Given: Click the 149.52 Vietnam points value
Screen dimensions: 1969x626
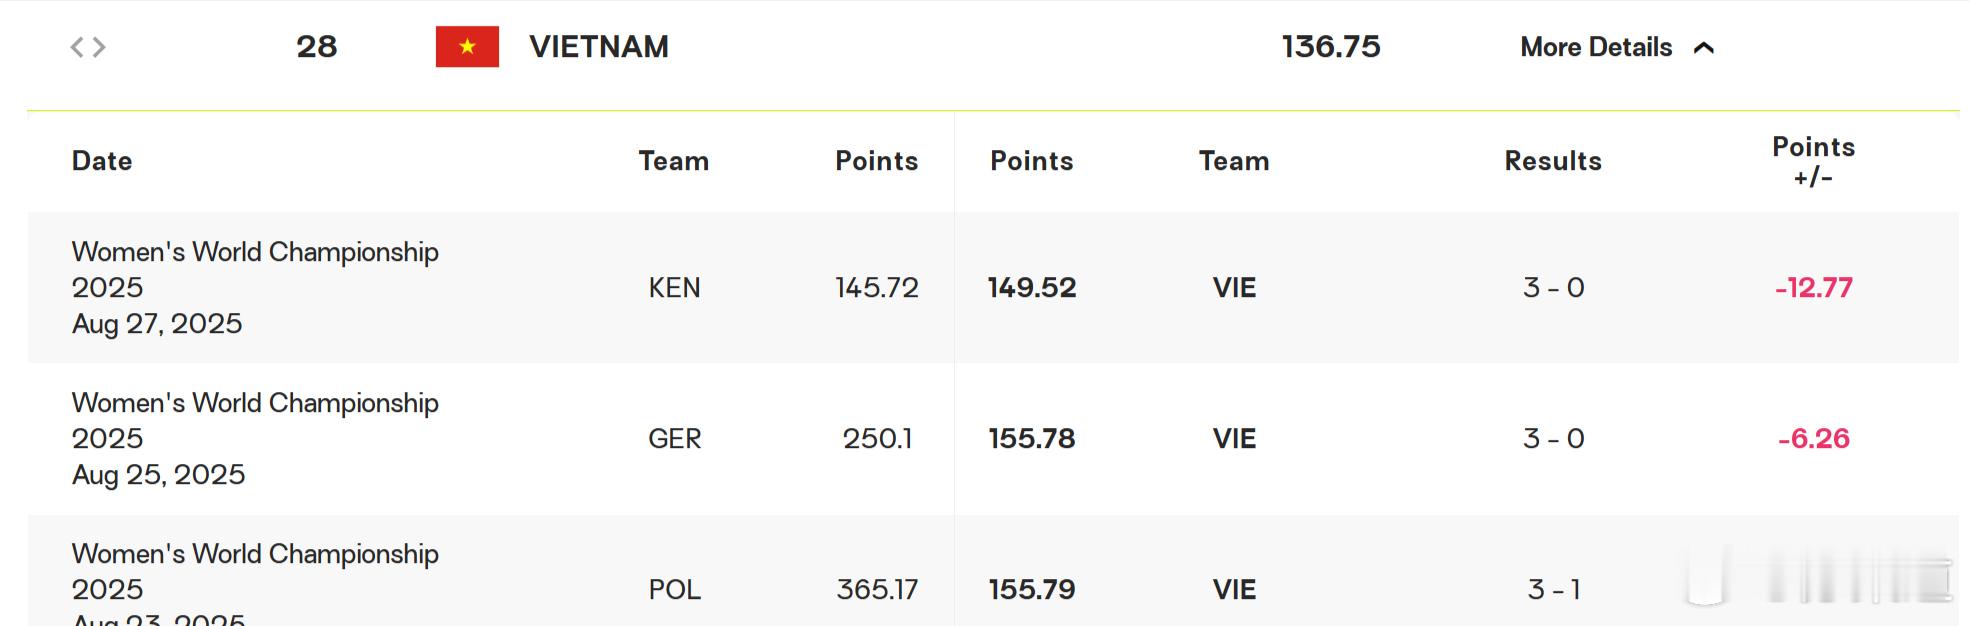Looking at the screenshot, I should tap(1032, 288).
